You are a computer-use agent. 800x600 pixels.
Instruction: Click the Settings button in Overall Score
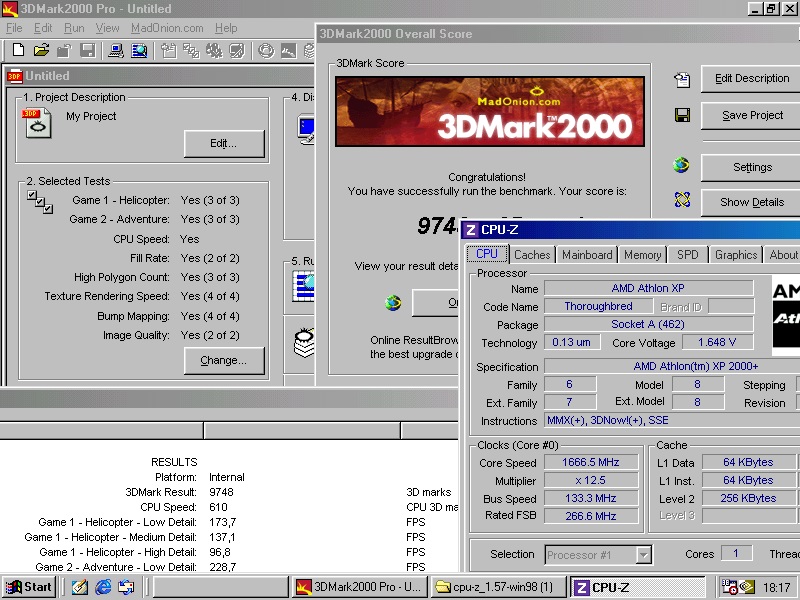coord(751,167)
